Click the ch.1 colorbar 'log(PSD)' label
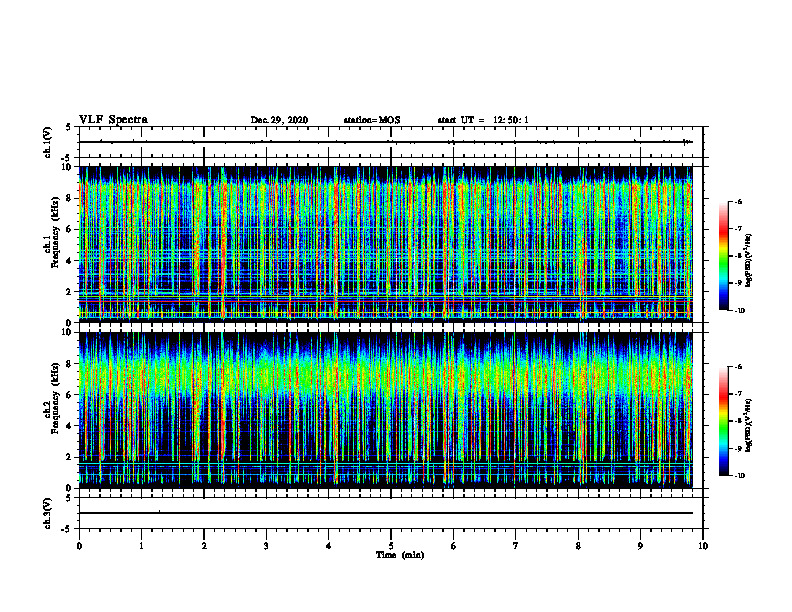The width and height of the screenshot is (792, 612). coord(750,261)
